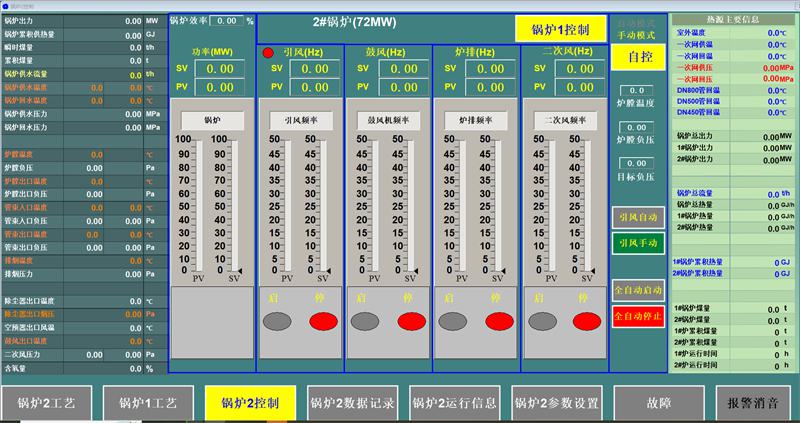Hit the gray start oval under 炉排
The height and width of the screenshot is (423, 800).
pos(452,321)
